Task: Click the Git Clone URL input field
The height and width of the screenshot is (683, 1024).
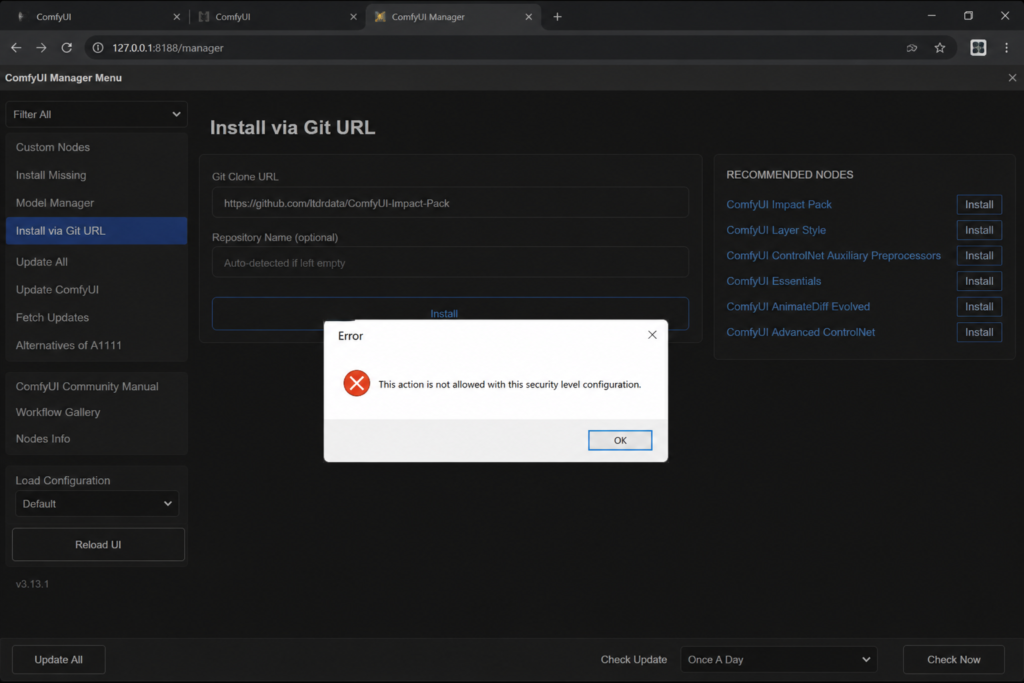Action: pyautogui.click(x=450, y=203)
